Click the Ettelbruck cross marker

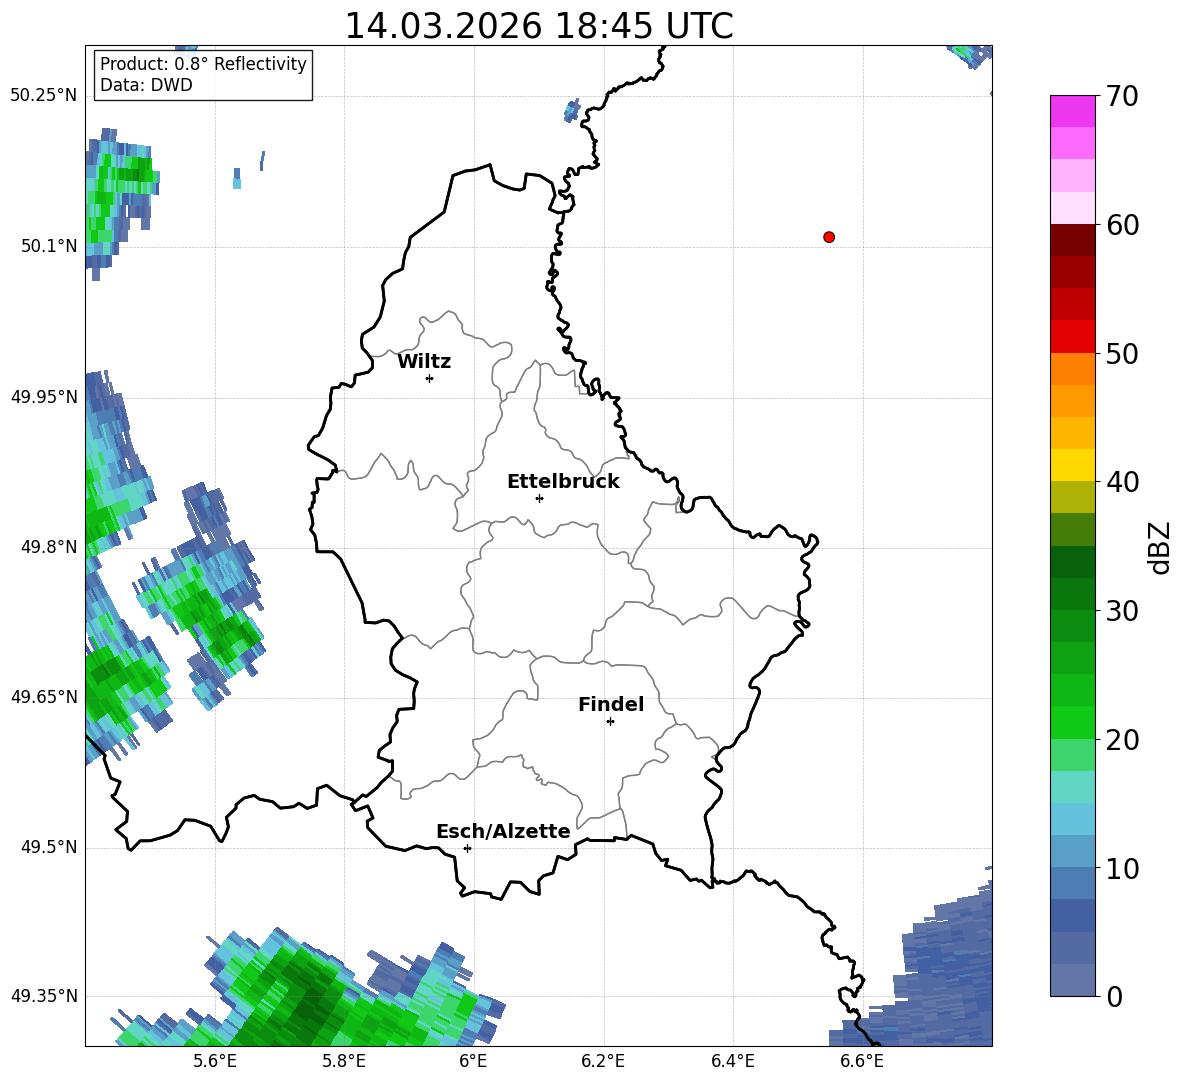coord(539,498)
